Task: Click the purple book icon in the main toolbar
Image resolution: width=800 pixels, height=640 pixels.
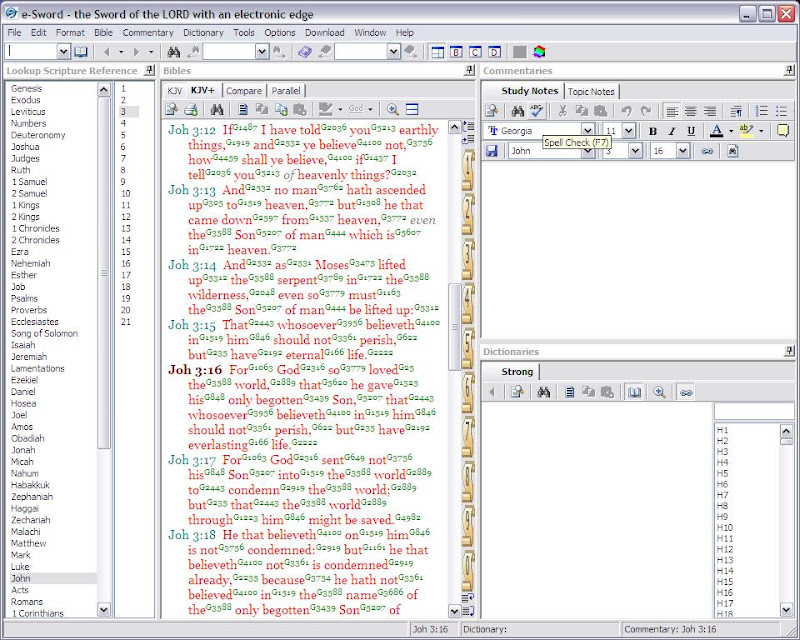Action: click(x=305, y=52)
